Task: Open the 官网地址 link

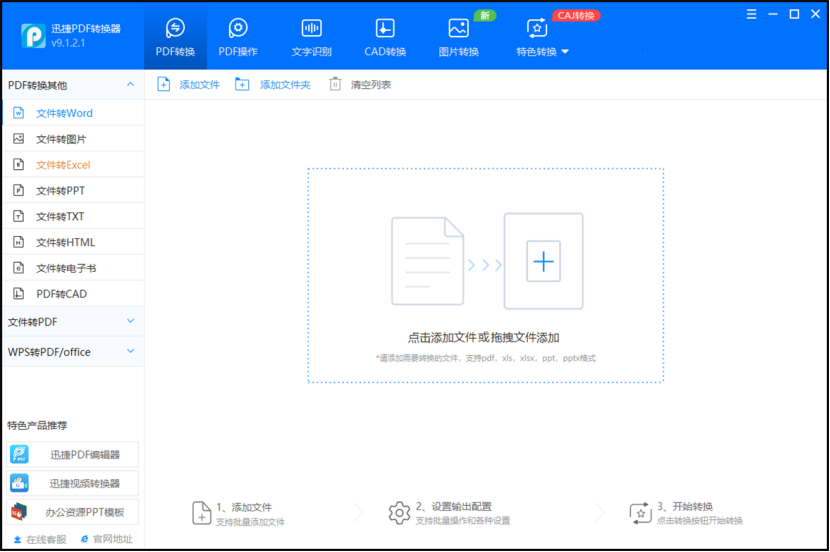Action: point(106,539)
